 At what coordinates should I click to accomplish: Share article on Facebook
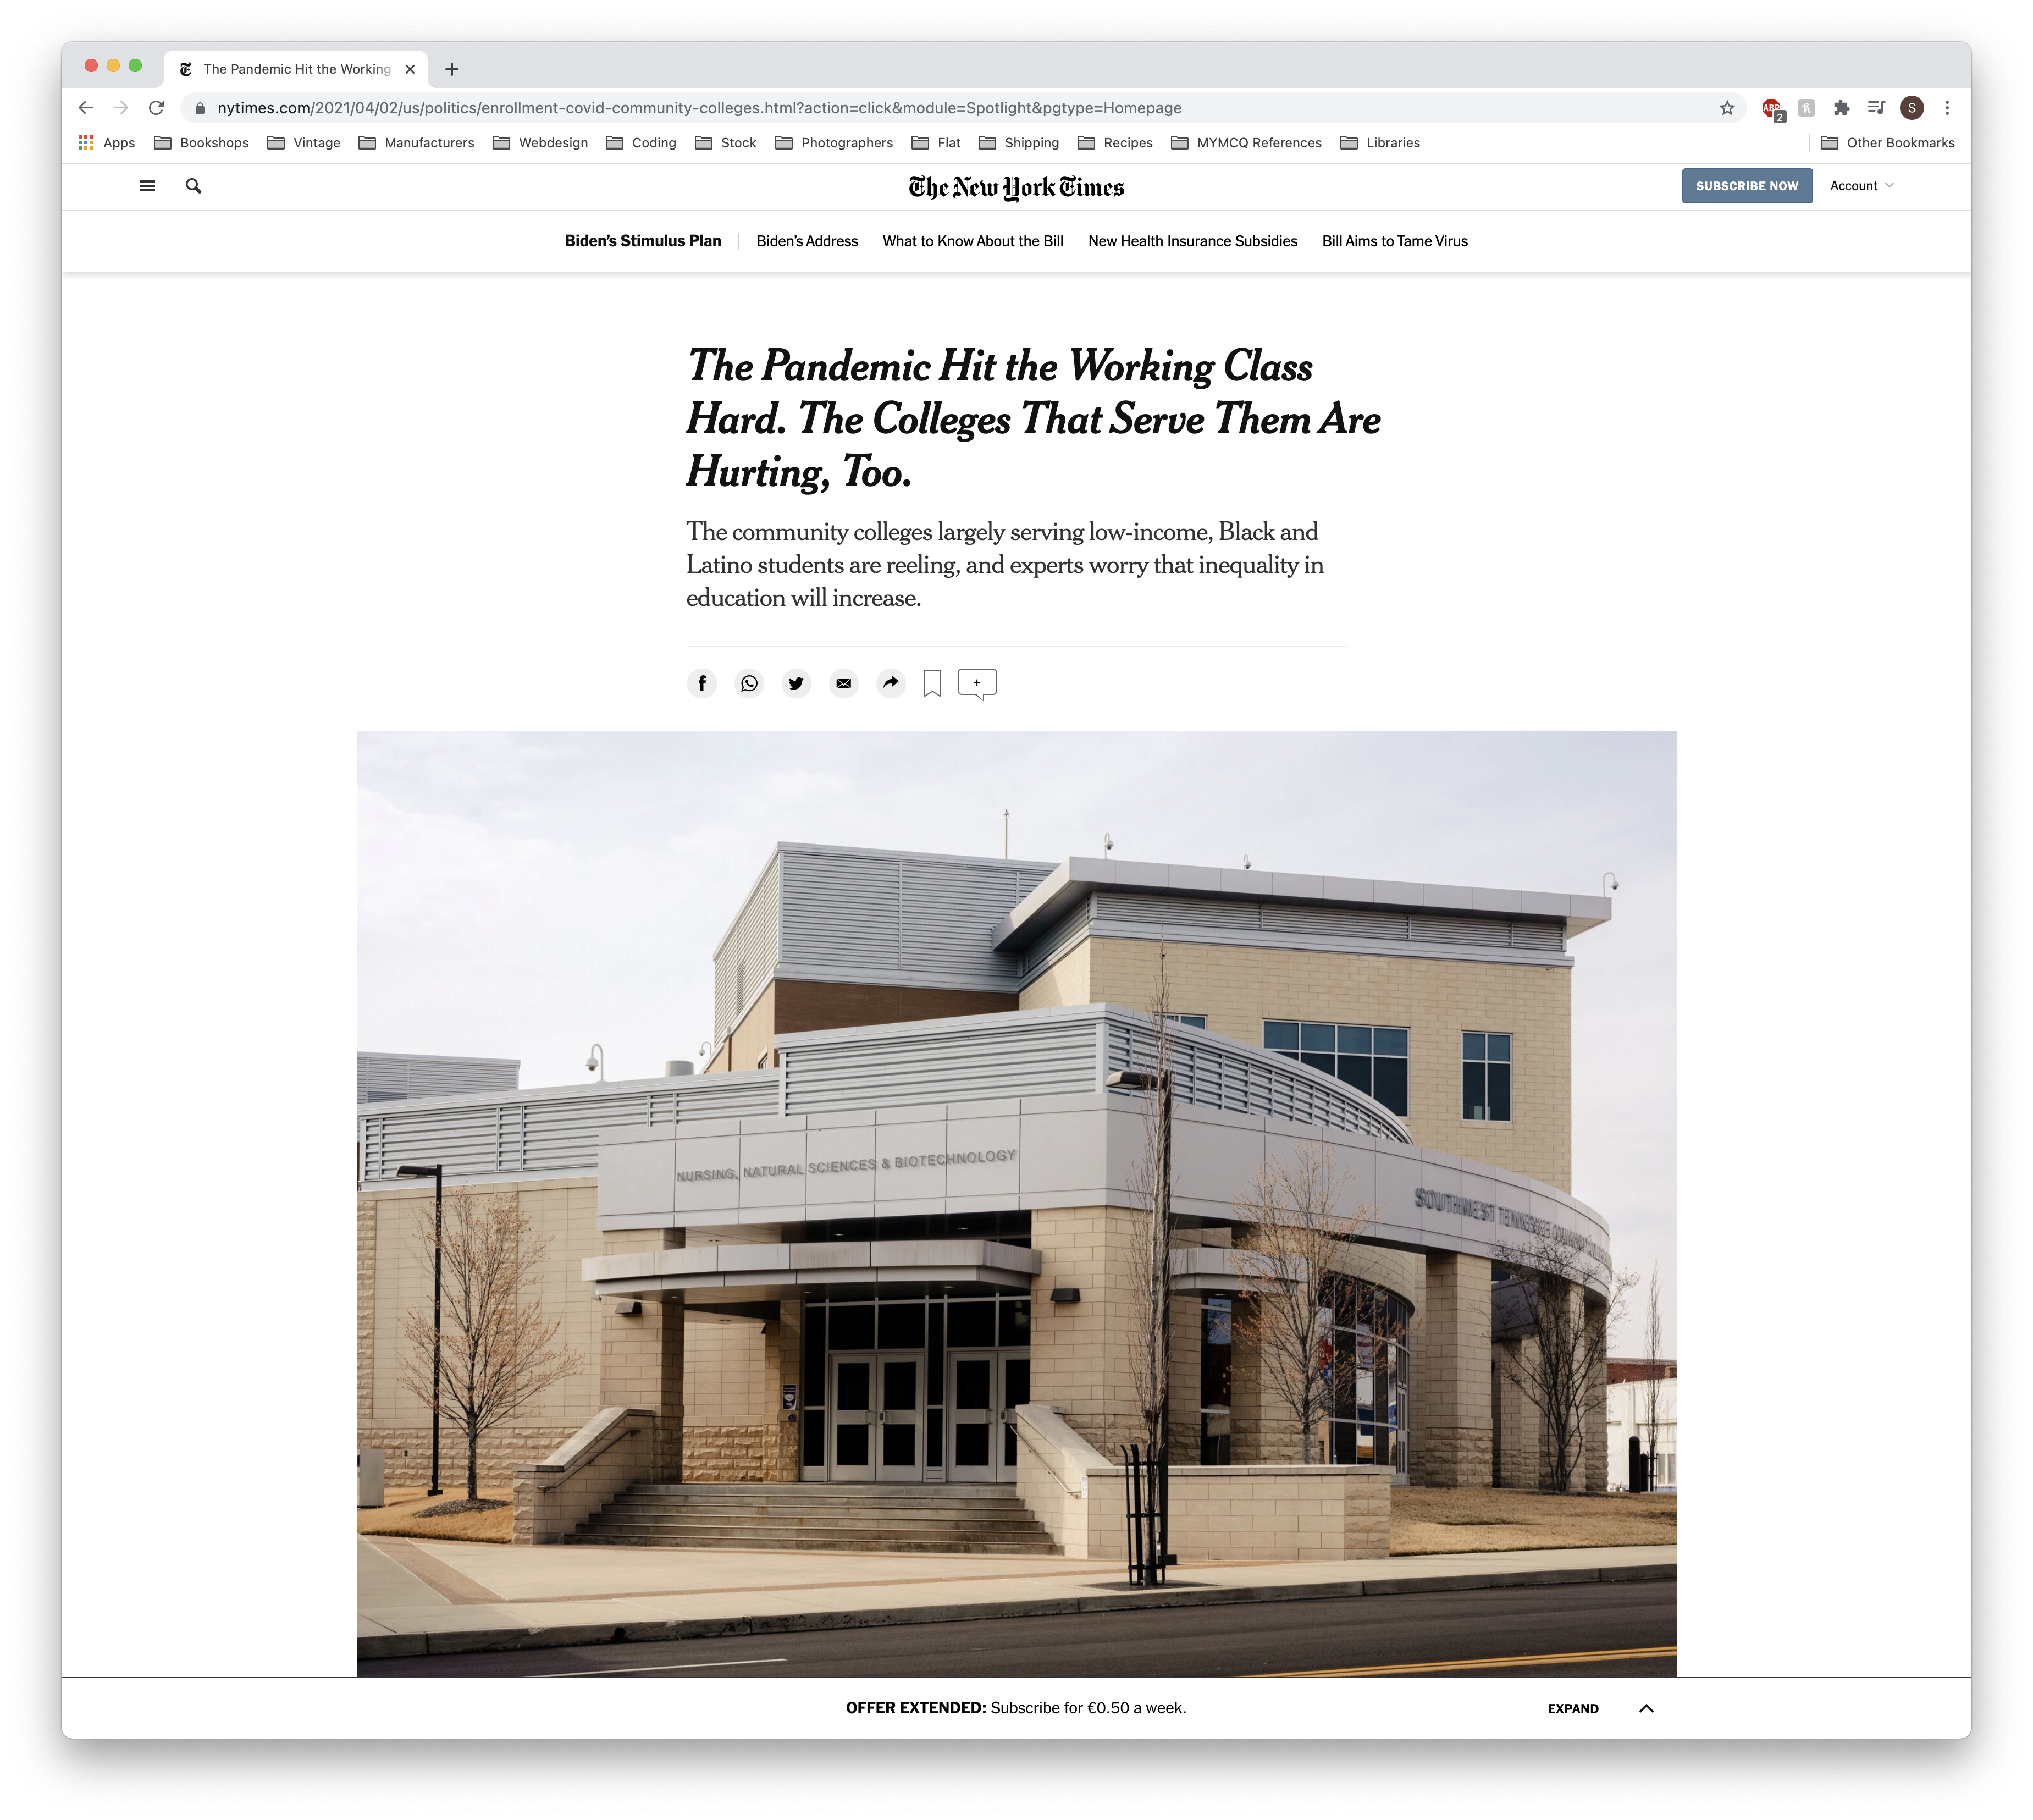coord(701,683)
